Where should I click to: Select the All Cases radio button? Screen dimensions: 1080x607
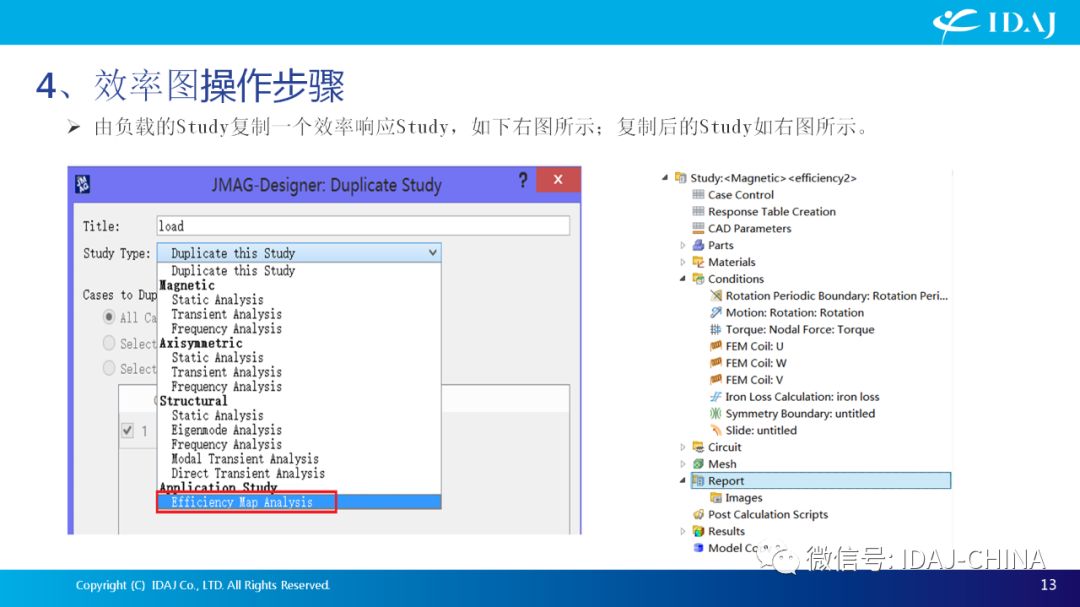[x=109, y=317]
